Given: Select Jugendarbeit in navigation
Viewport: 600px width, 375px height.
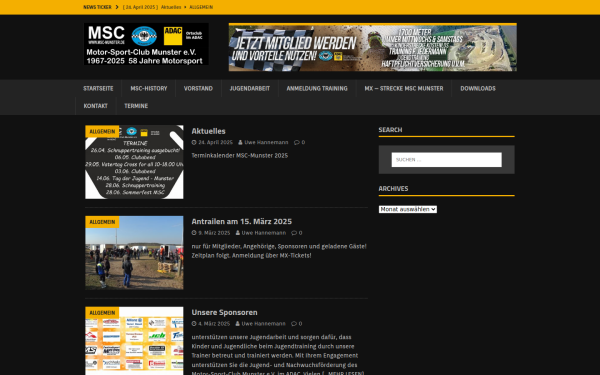Looking at the screenshot, I should click(249, 88).
